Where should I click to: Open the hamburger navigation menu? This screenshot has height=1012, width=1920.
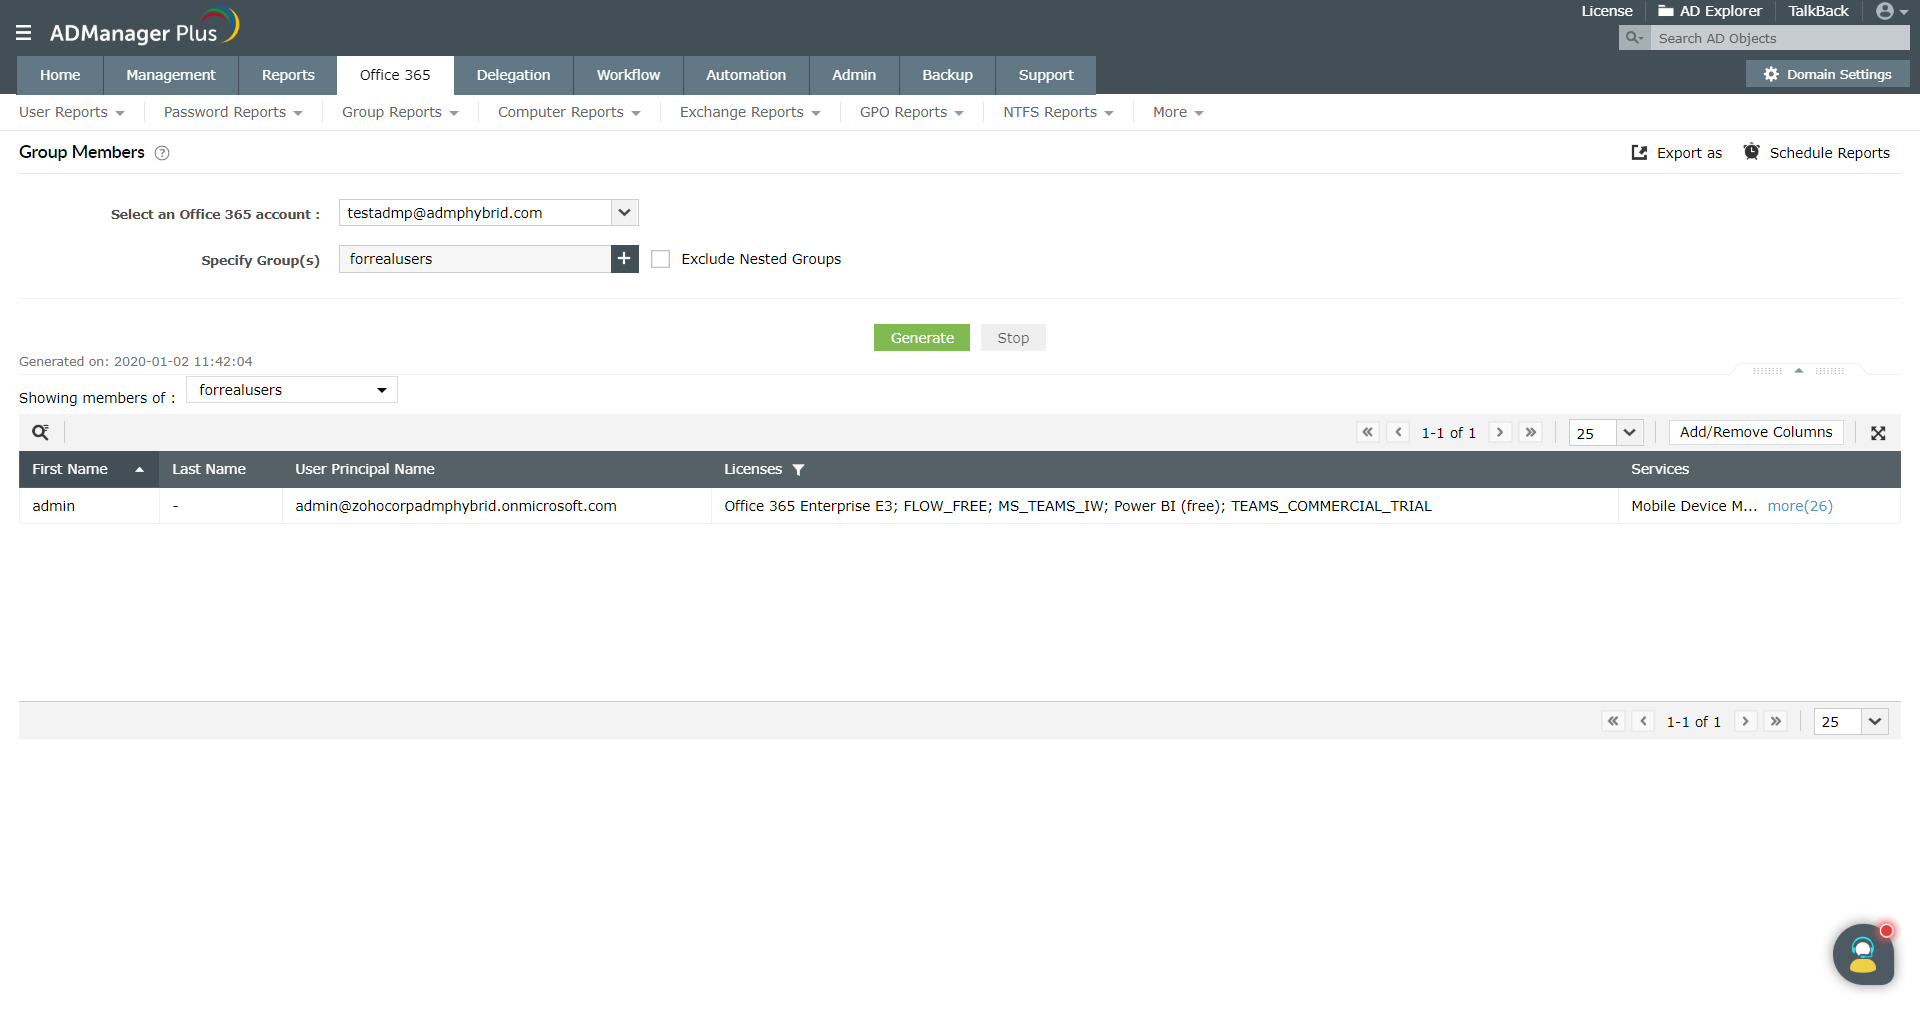(24, 33)
